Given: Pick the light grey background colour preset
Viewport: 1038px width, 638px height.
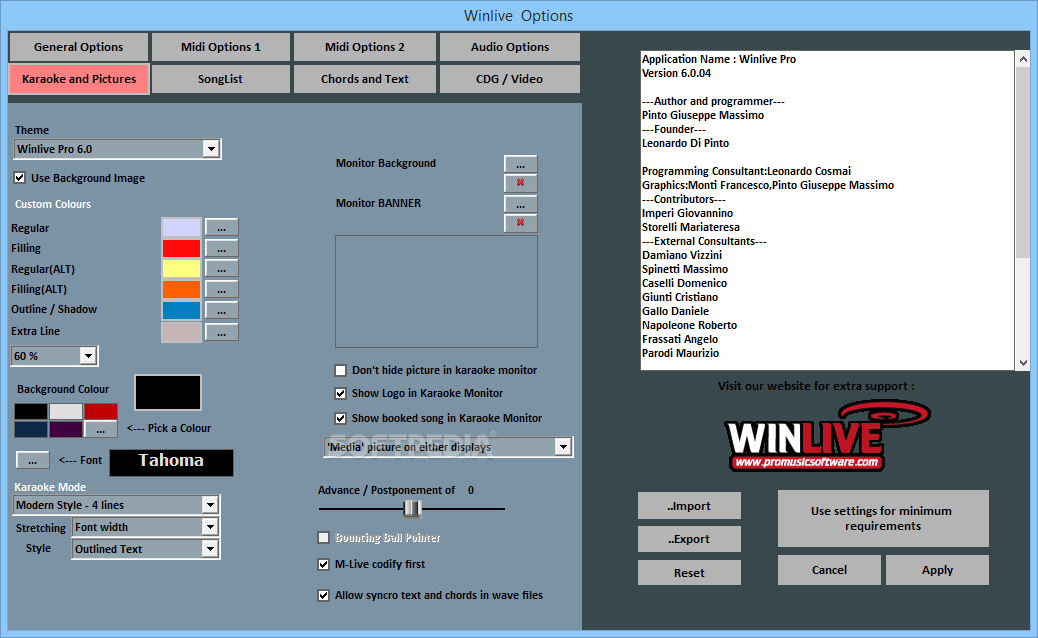Looking at the screenshot, I should (66, 412).
